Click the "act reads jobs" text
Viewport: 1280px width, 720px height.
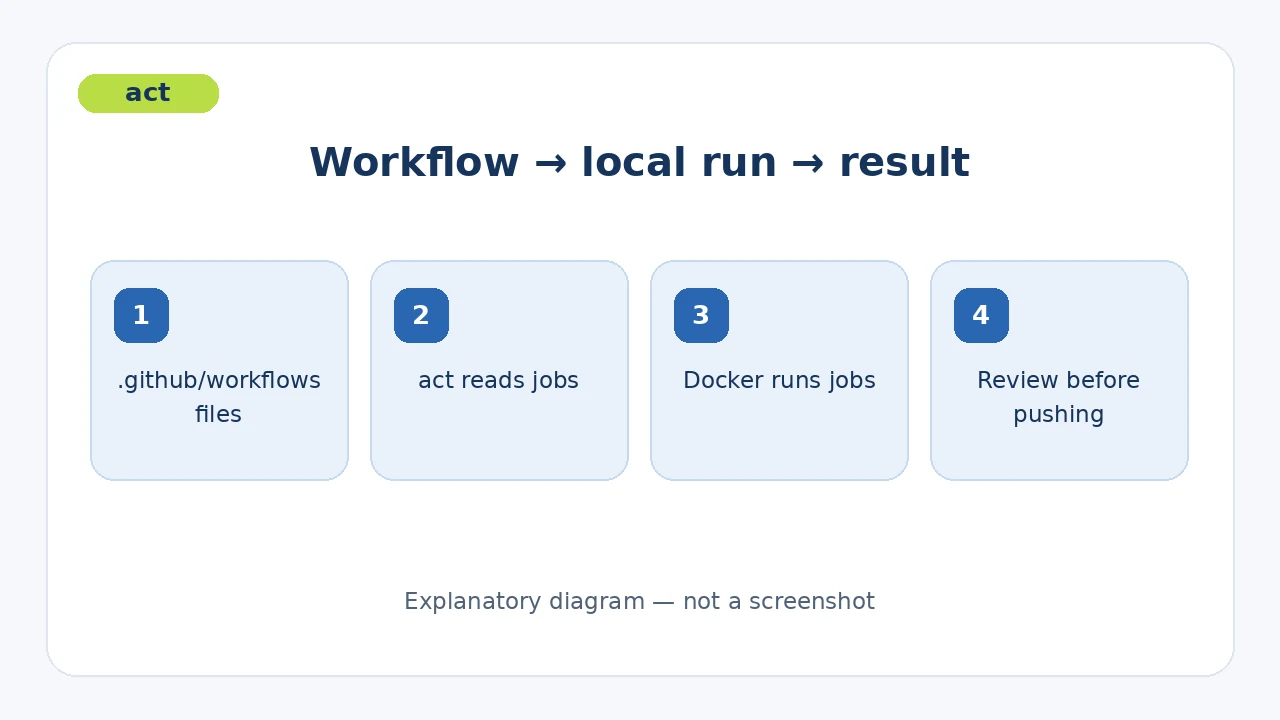498,381
